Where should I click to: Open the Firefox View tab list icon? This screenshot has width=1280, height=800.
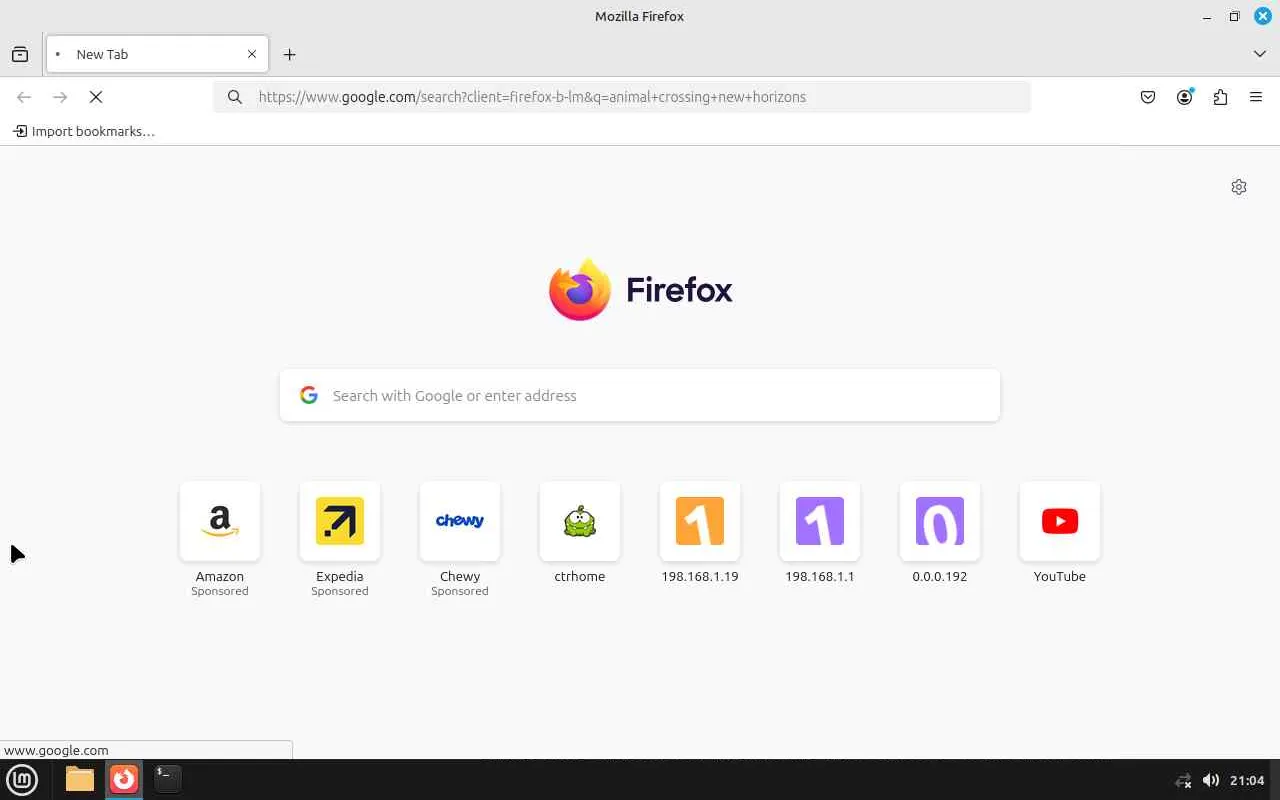20,54
